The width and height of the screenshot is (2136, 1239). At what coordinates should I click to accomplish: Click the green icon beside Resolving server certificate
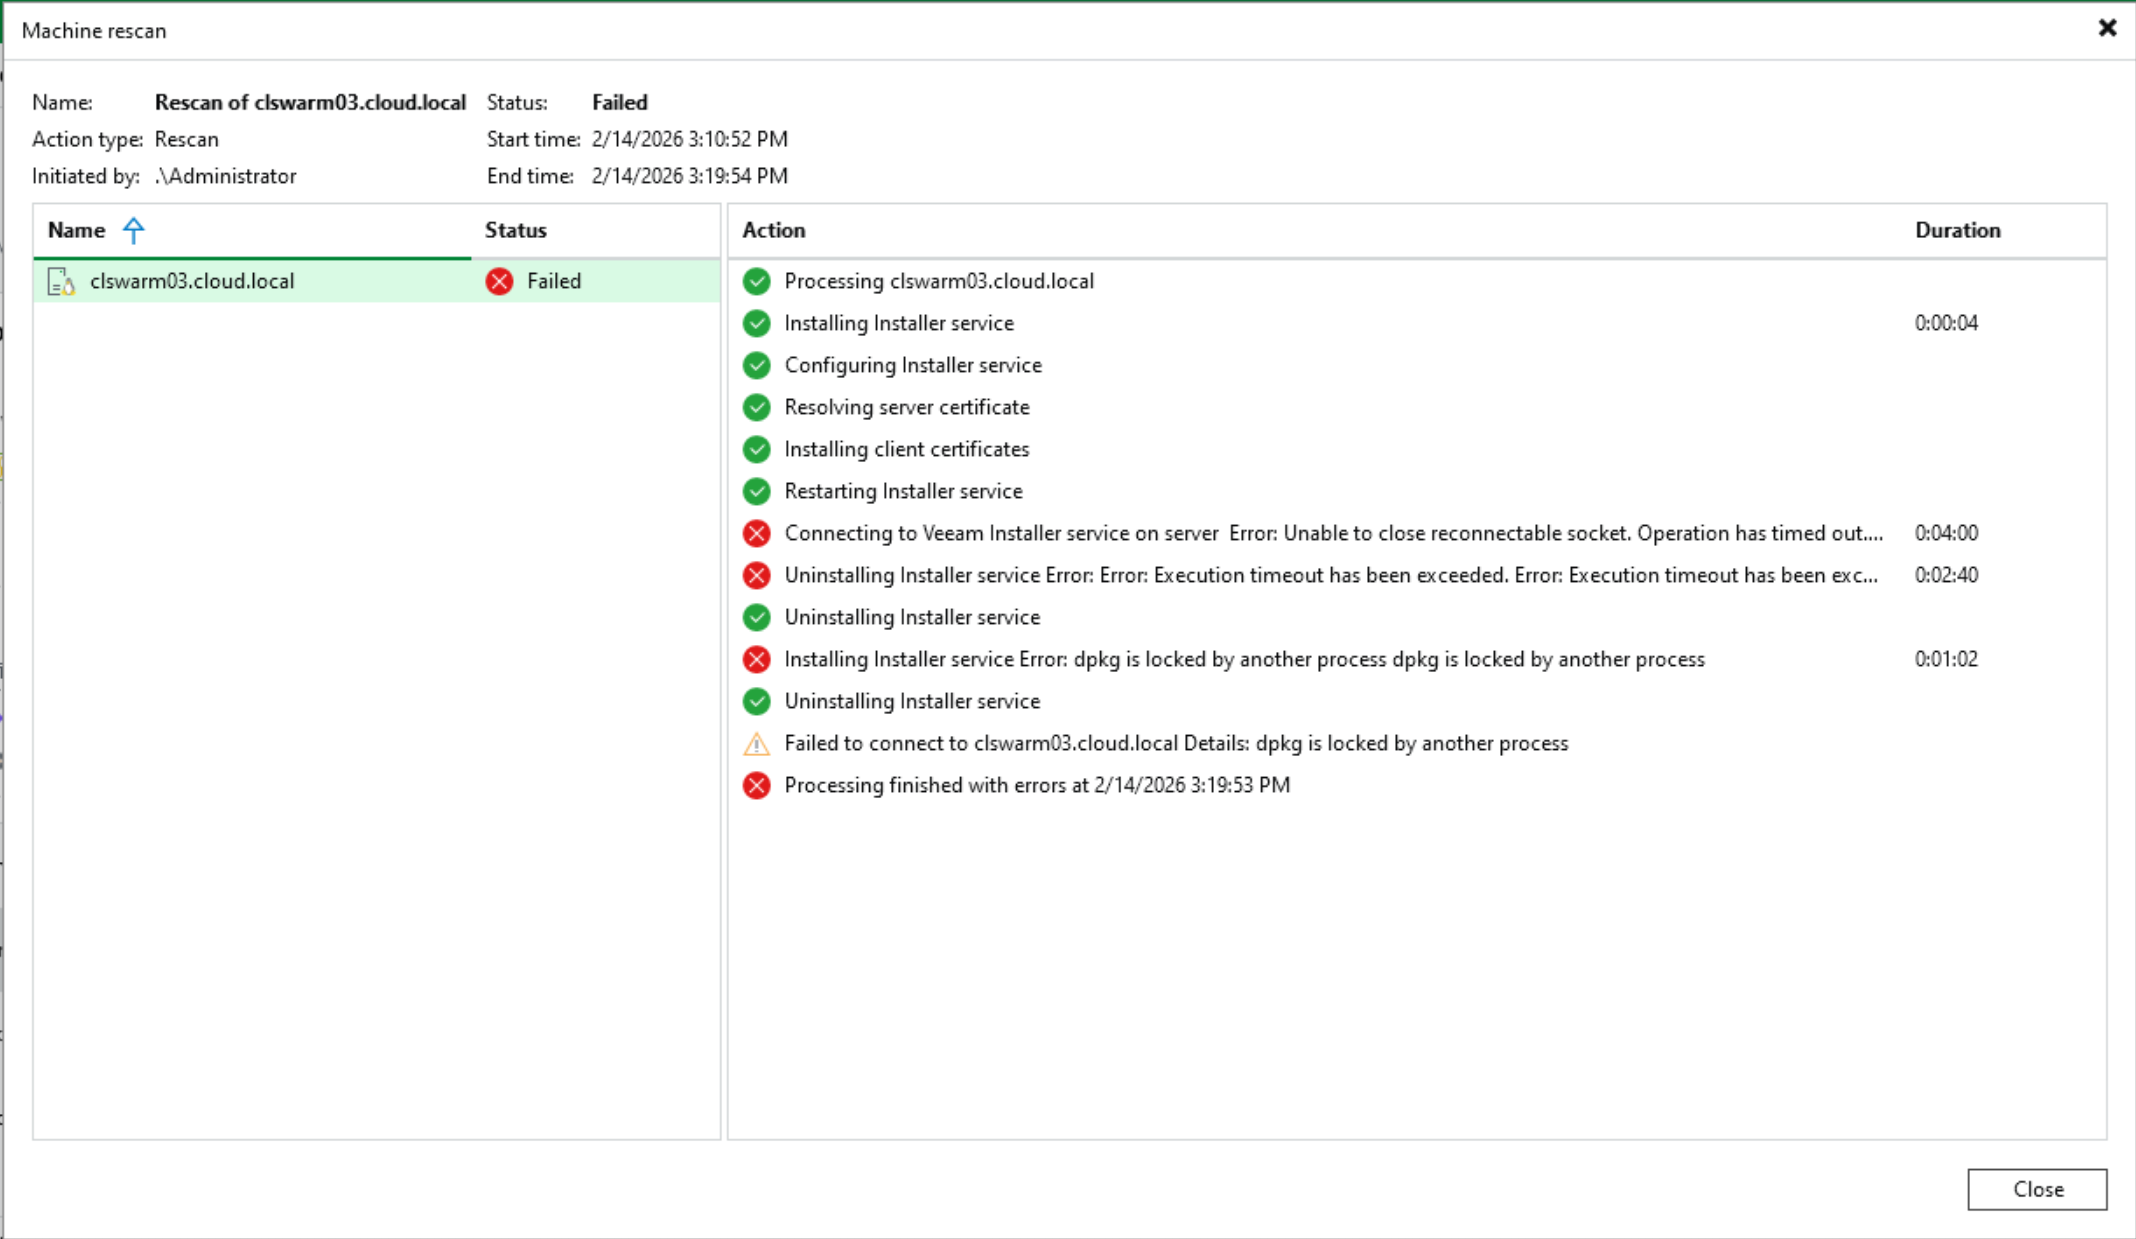click(757, 407)
